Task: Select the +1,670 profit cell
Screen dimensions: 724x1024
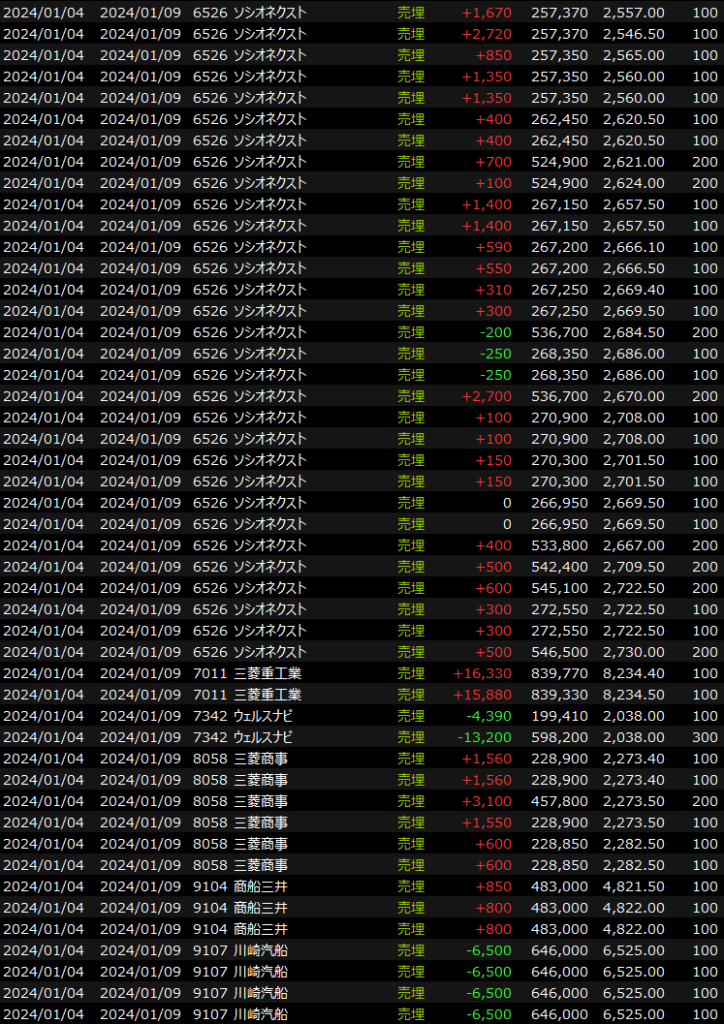Action: pyautogui.click(x=487, y=12)
